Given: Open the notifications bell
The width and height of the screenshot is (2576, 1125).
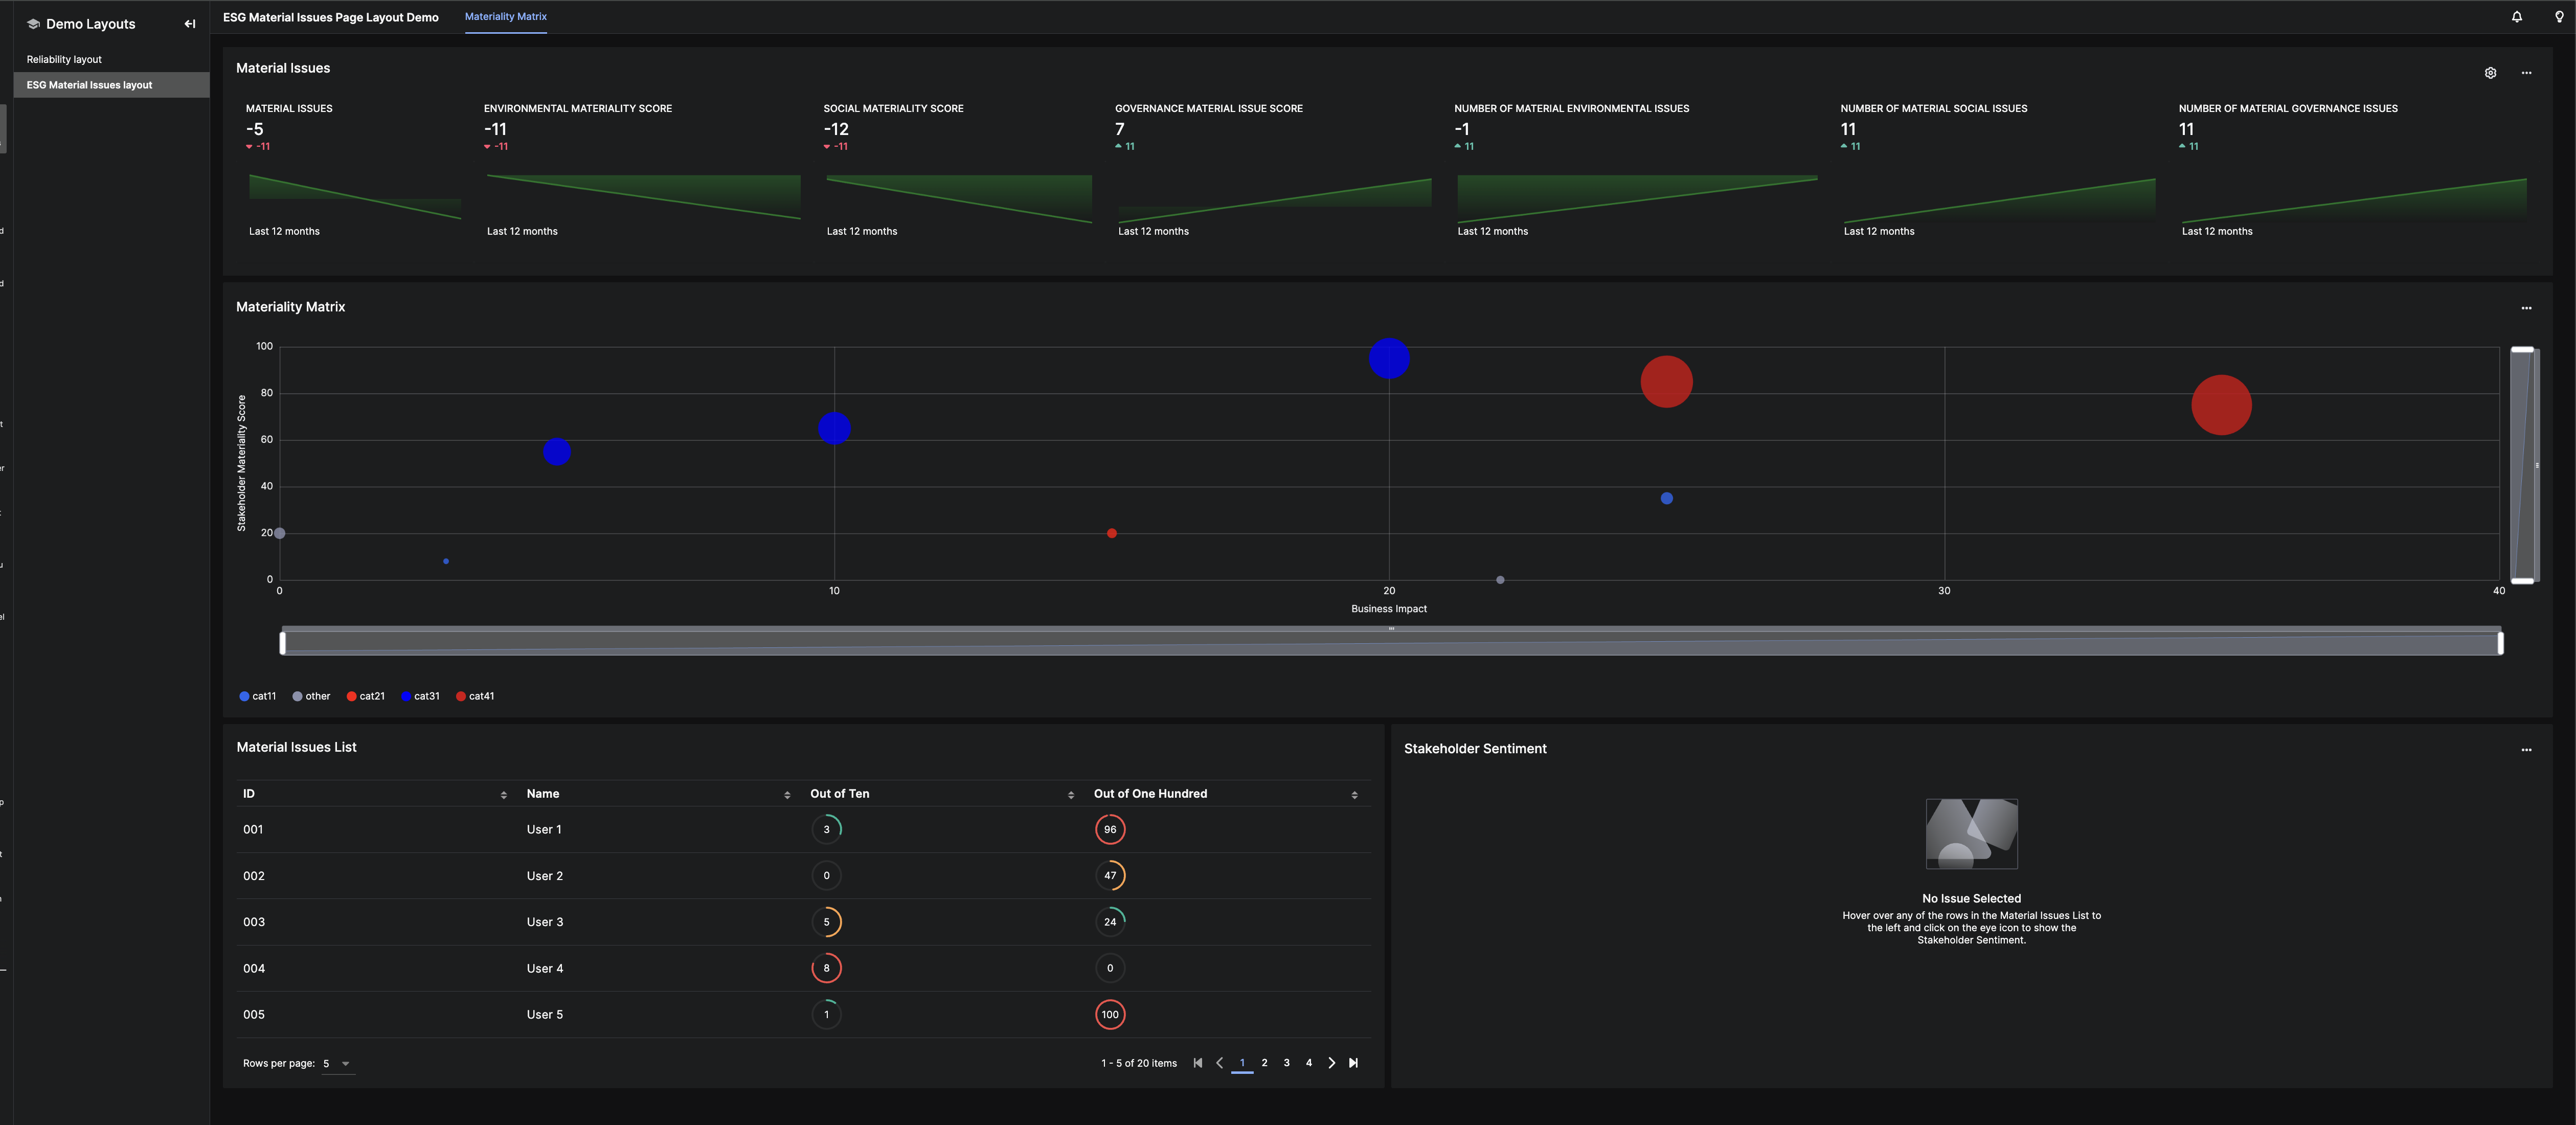Looking at the screenshot, I should coord(2516,17).
